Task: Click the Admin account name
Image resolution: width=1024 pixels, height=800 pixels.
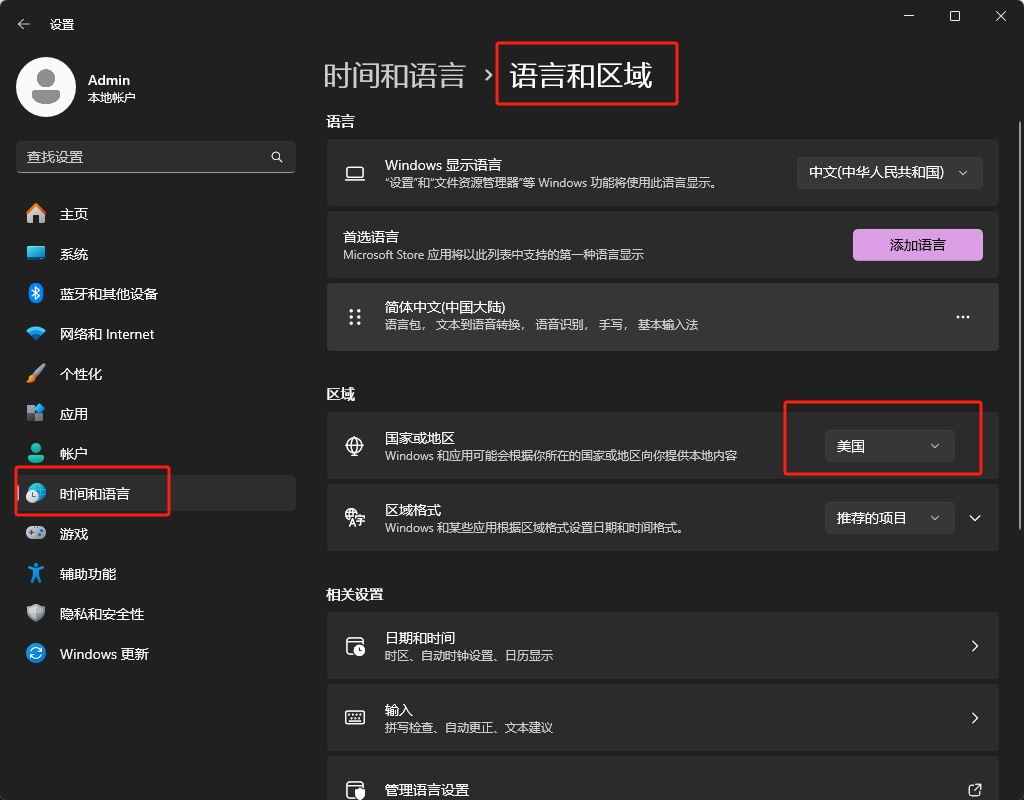Action: coord(109,80)
